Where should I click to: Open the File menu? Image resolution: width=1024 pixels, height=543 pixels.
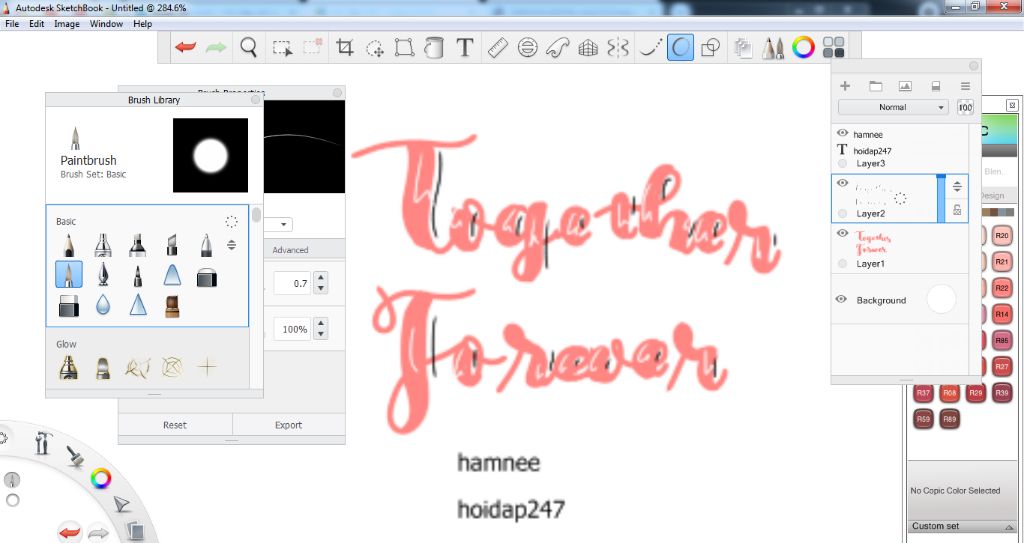[12, 24]
